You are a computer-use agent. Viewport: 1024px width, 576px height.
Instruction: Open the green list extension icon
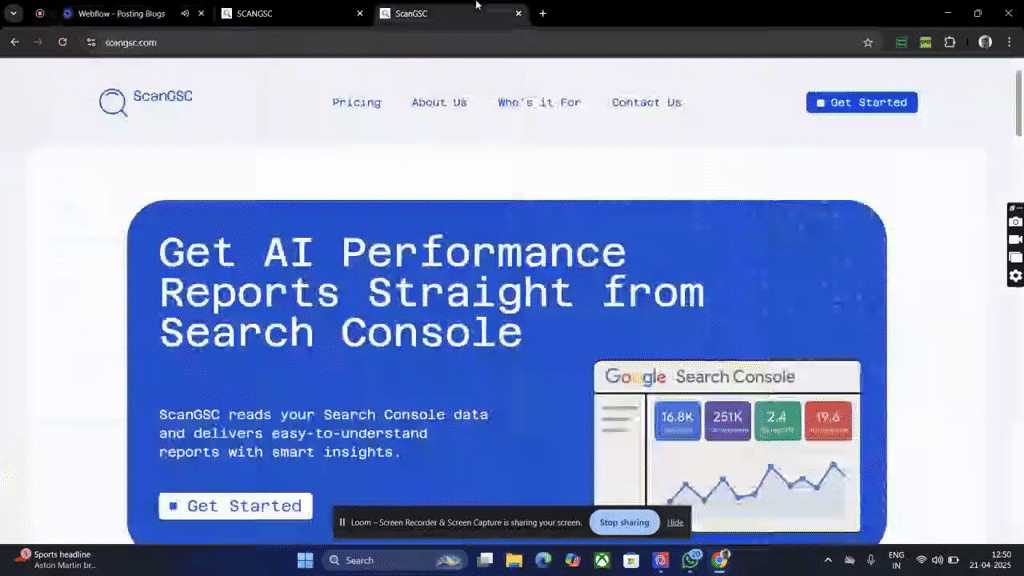[901, 42]
